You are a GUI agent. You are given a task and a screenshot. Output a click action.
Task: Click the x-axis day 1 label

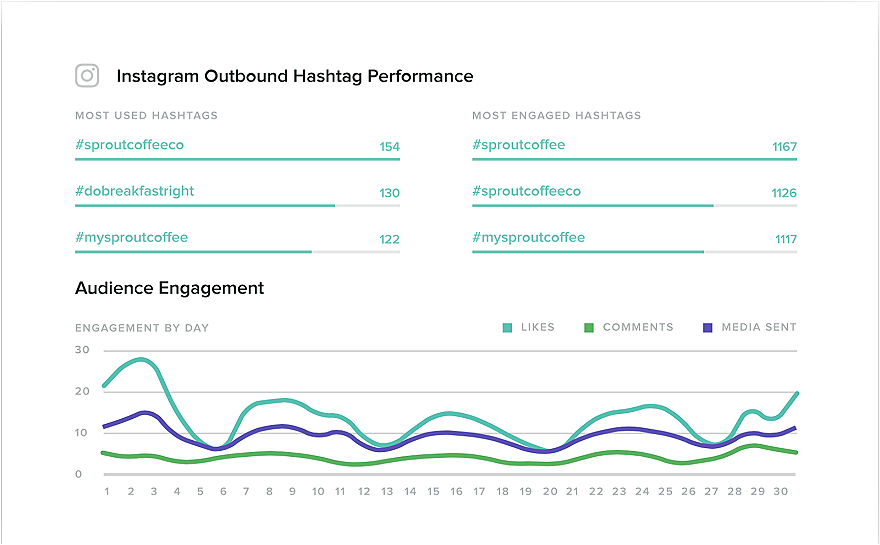107,492
